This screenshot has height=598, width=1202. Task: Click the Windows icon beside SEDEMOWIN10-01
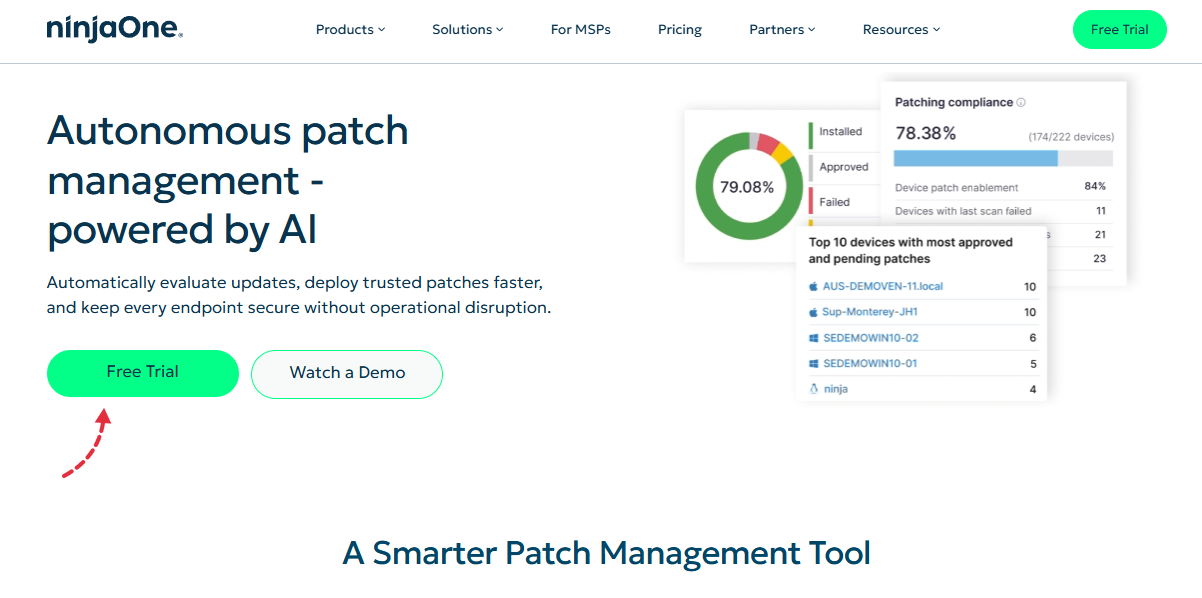813,364
